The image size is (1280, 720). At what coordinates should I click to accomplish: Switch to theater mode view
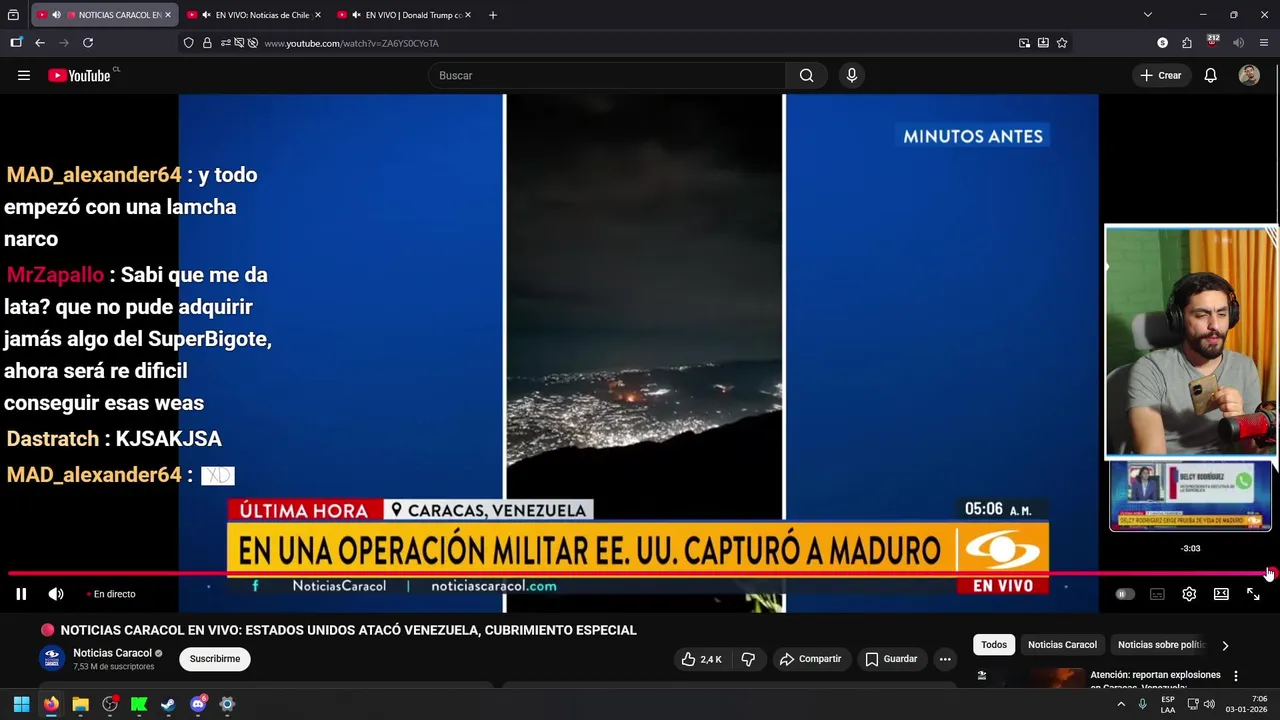[x=1221, y=594]
